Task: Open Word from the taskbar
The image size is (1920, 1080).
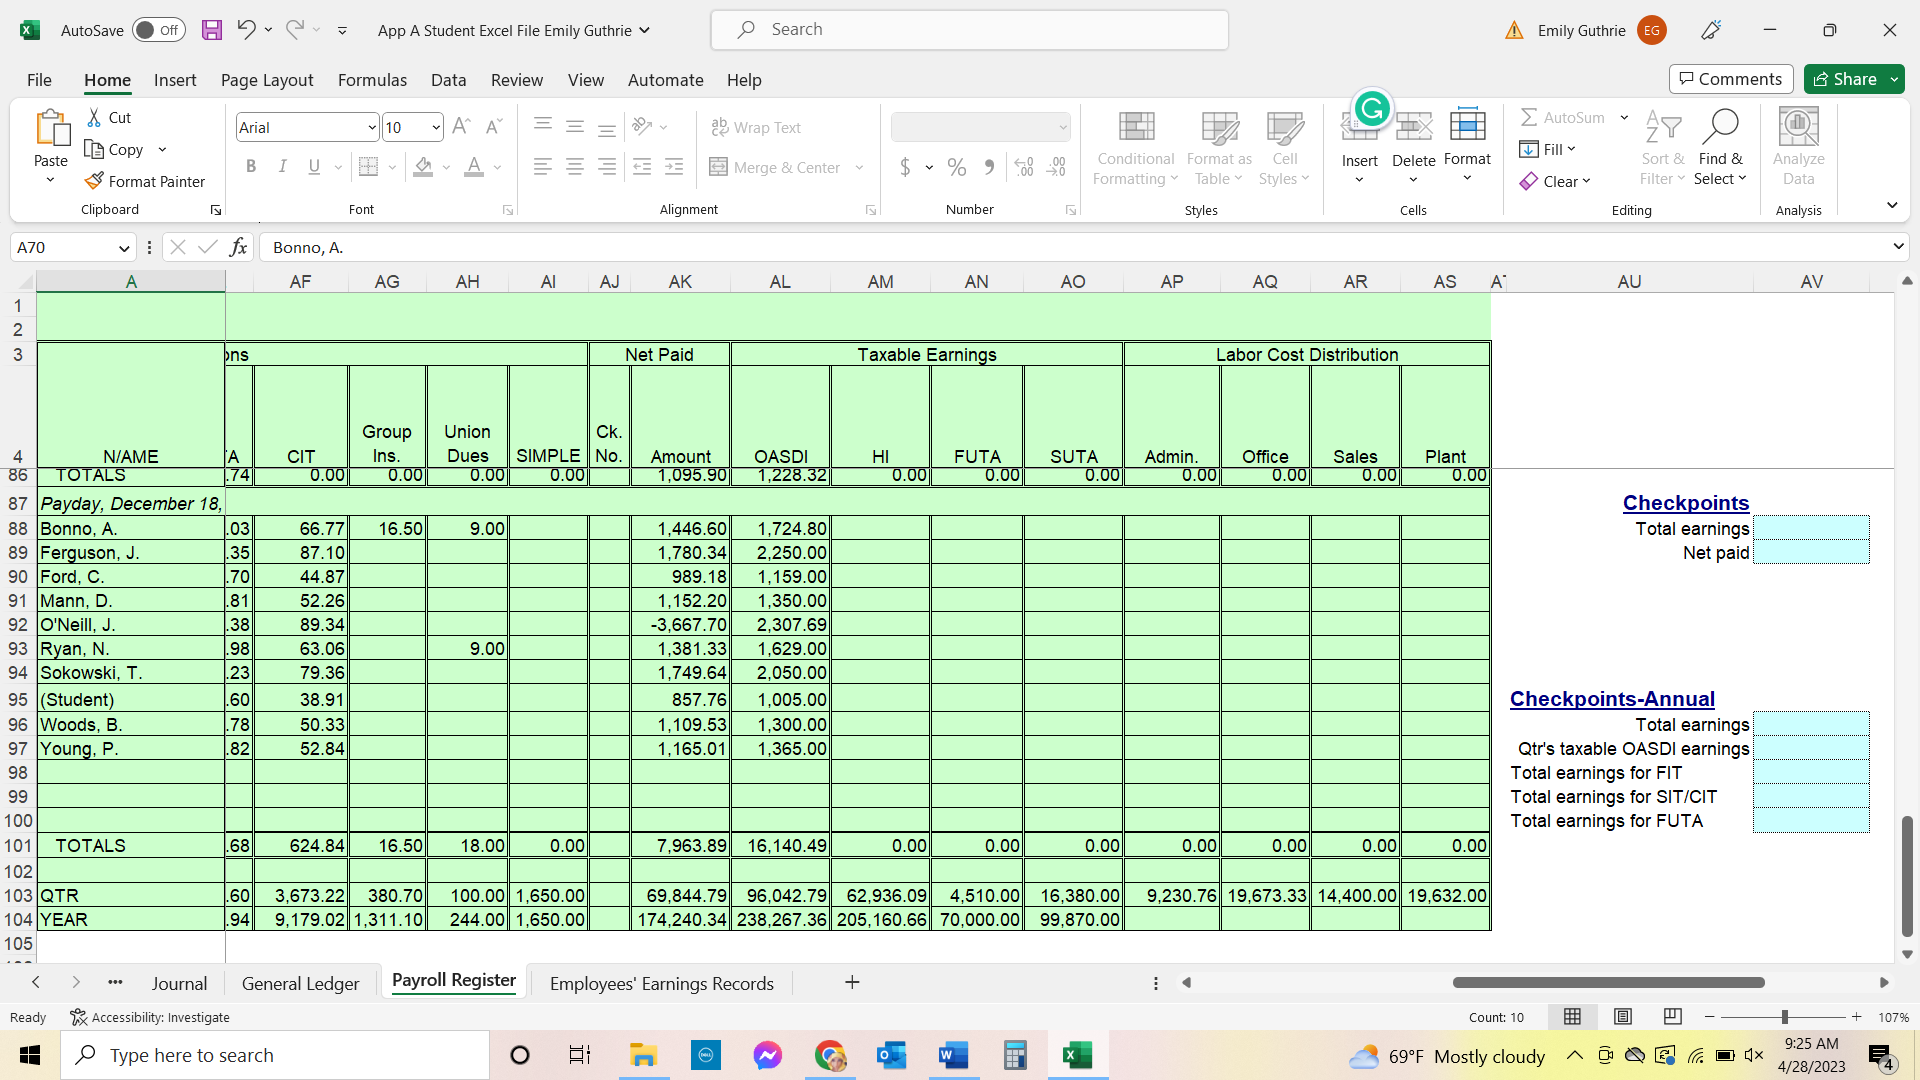Action: [953, 1055]
